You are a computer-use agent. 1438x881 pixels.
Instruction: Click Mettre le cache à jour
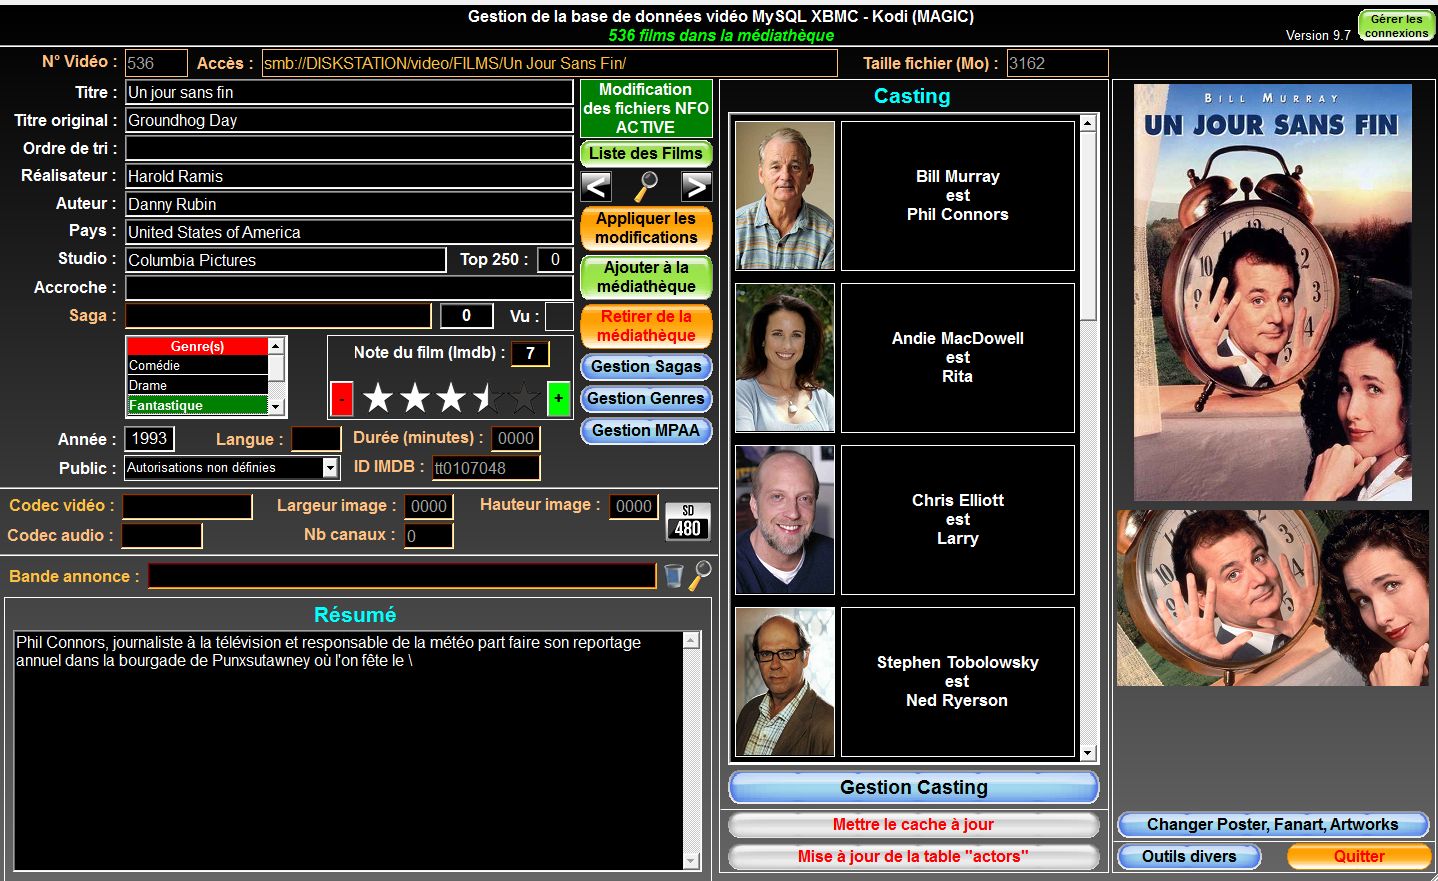(x=914, y=824)
